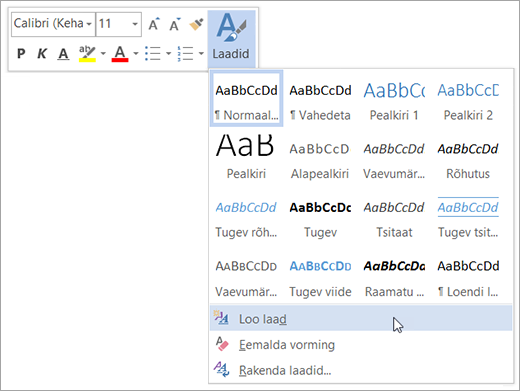
Task: Apply red font color
Action: [120, 53]
